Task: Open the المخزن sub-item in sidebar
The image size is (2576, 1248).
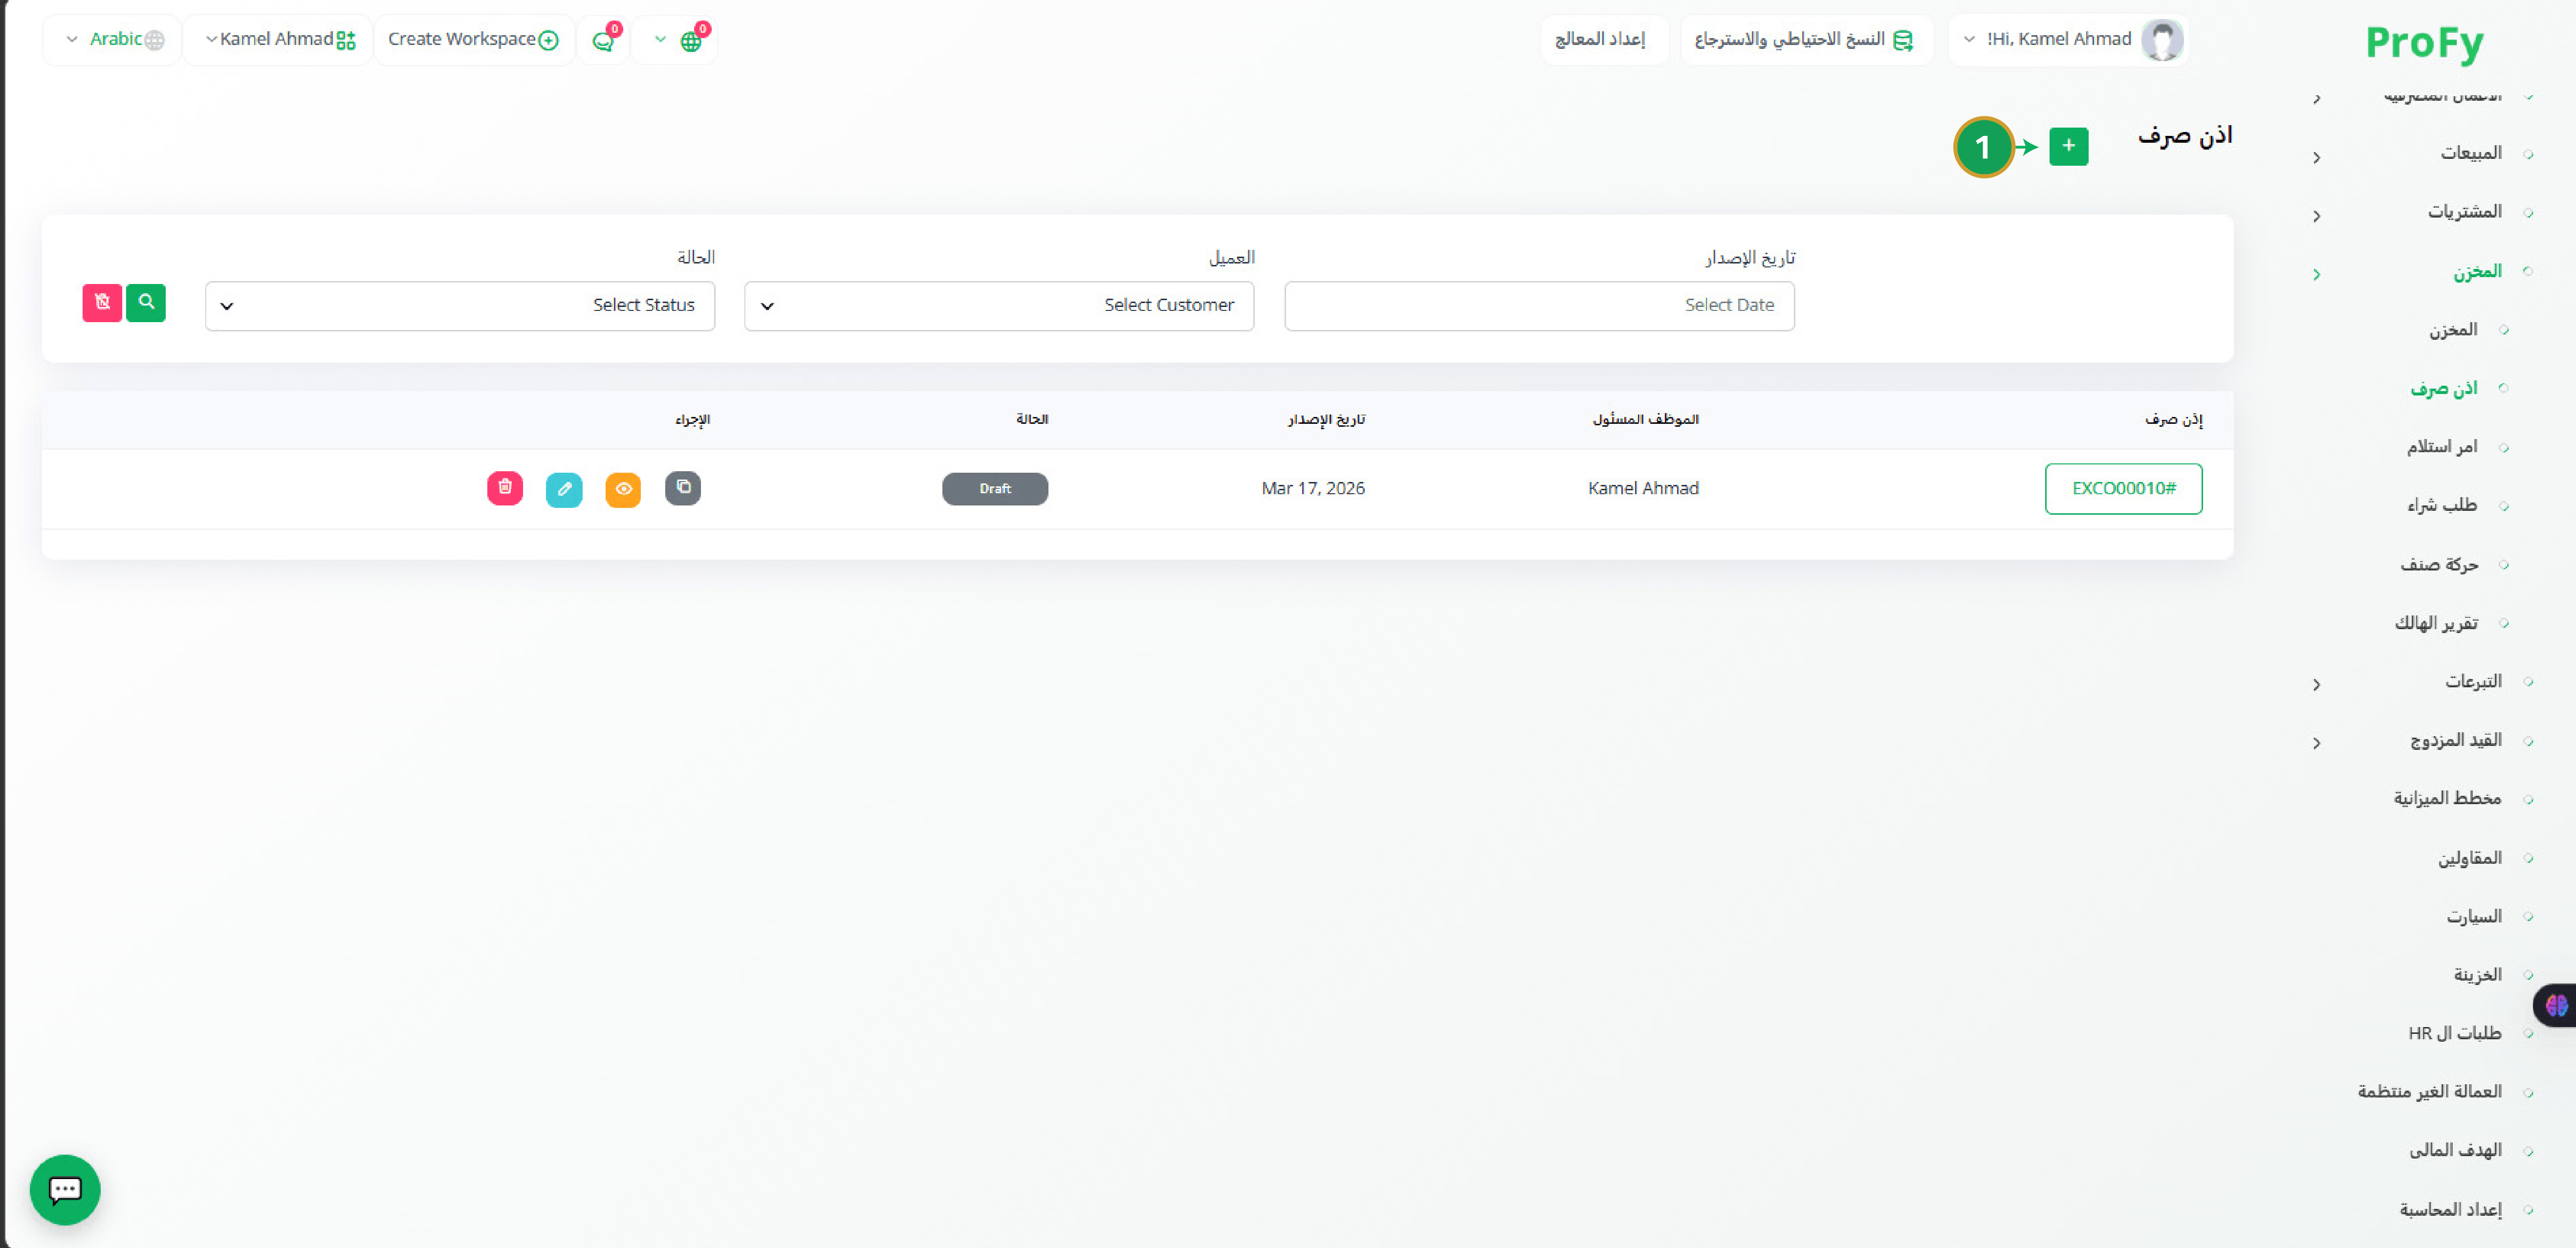Action: [2453, 329]
